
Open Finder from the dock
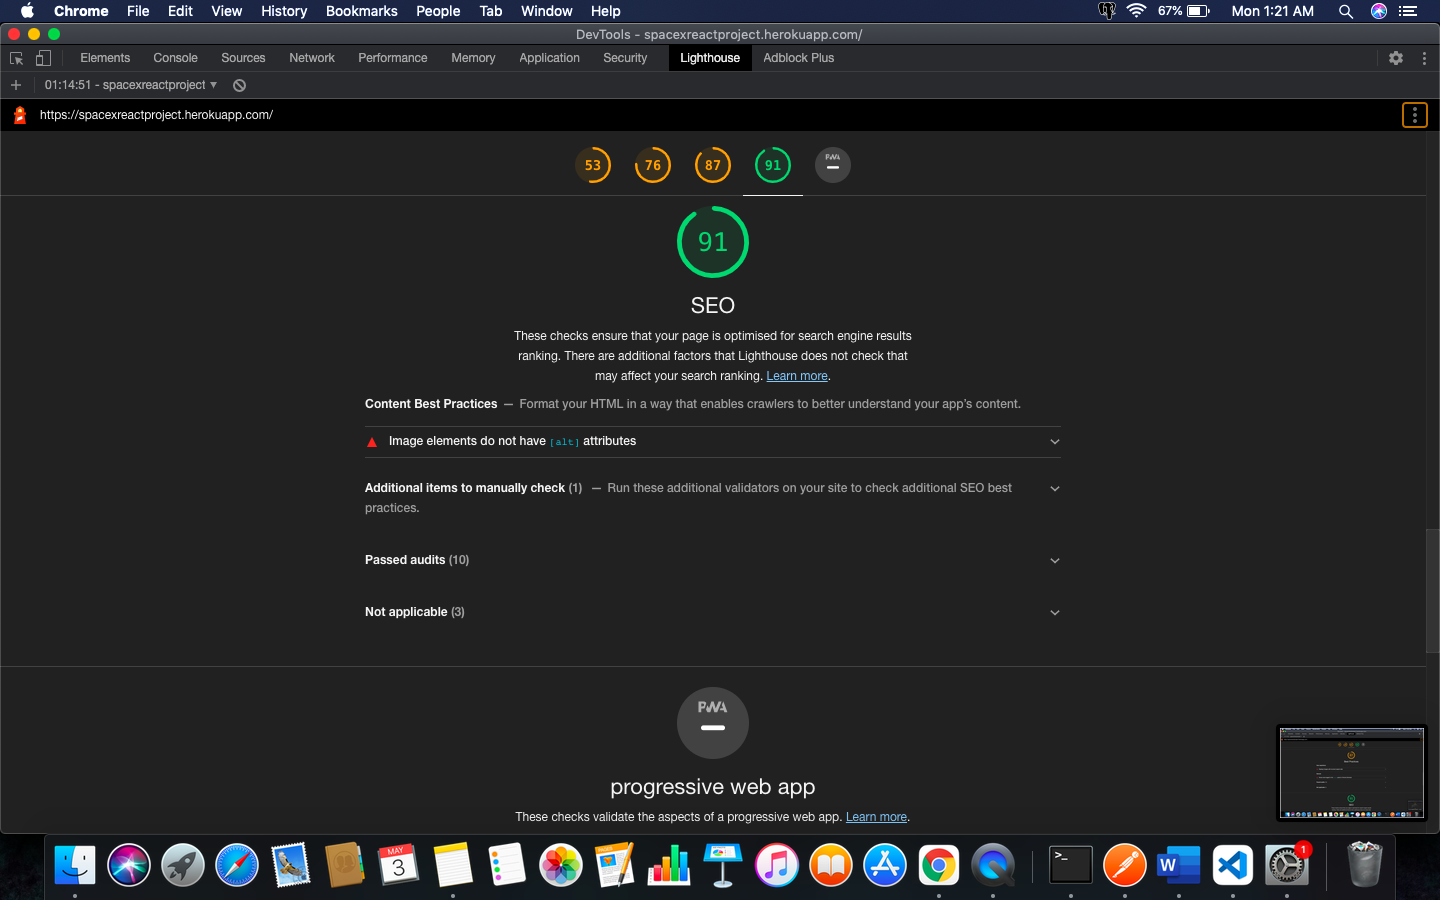[x=75, y=865]
